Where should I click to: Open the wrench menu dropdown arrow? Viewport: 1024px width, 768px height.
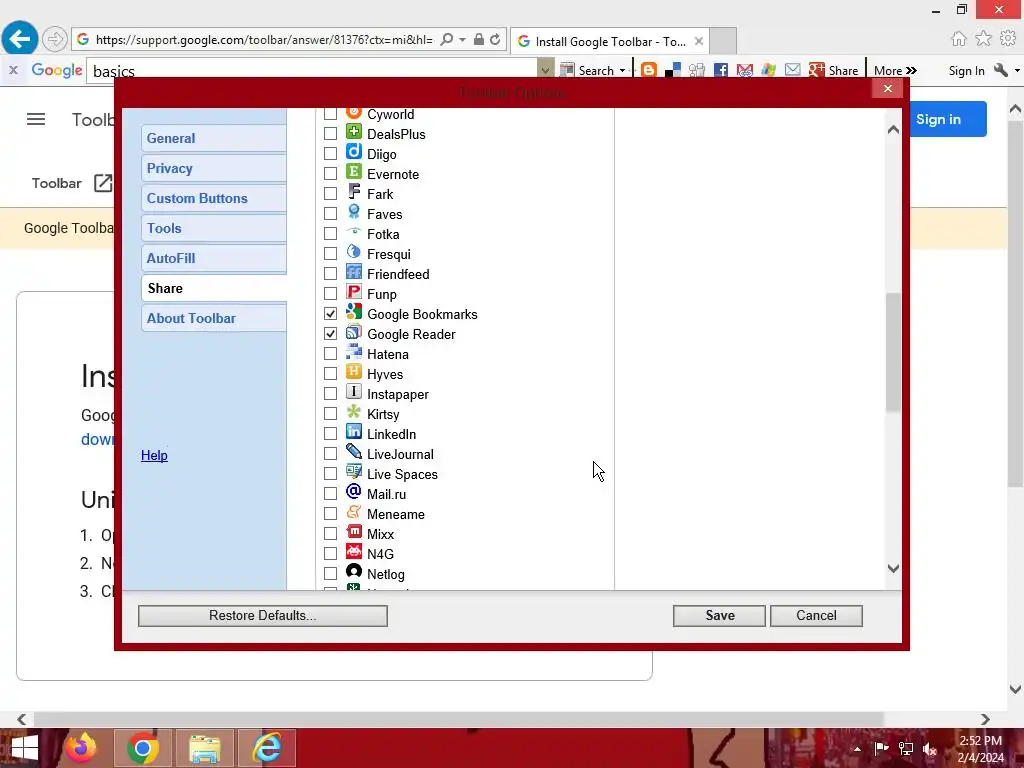(x=1017, y=71)
